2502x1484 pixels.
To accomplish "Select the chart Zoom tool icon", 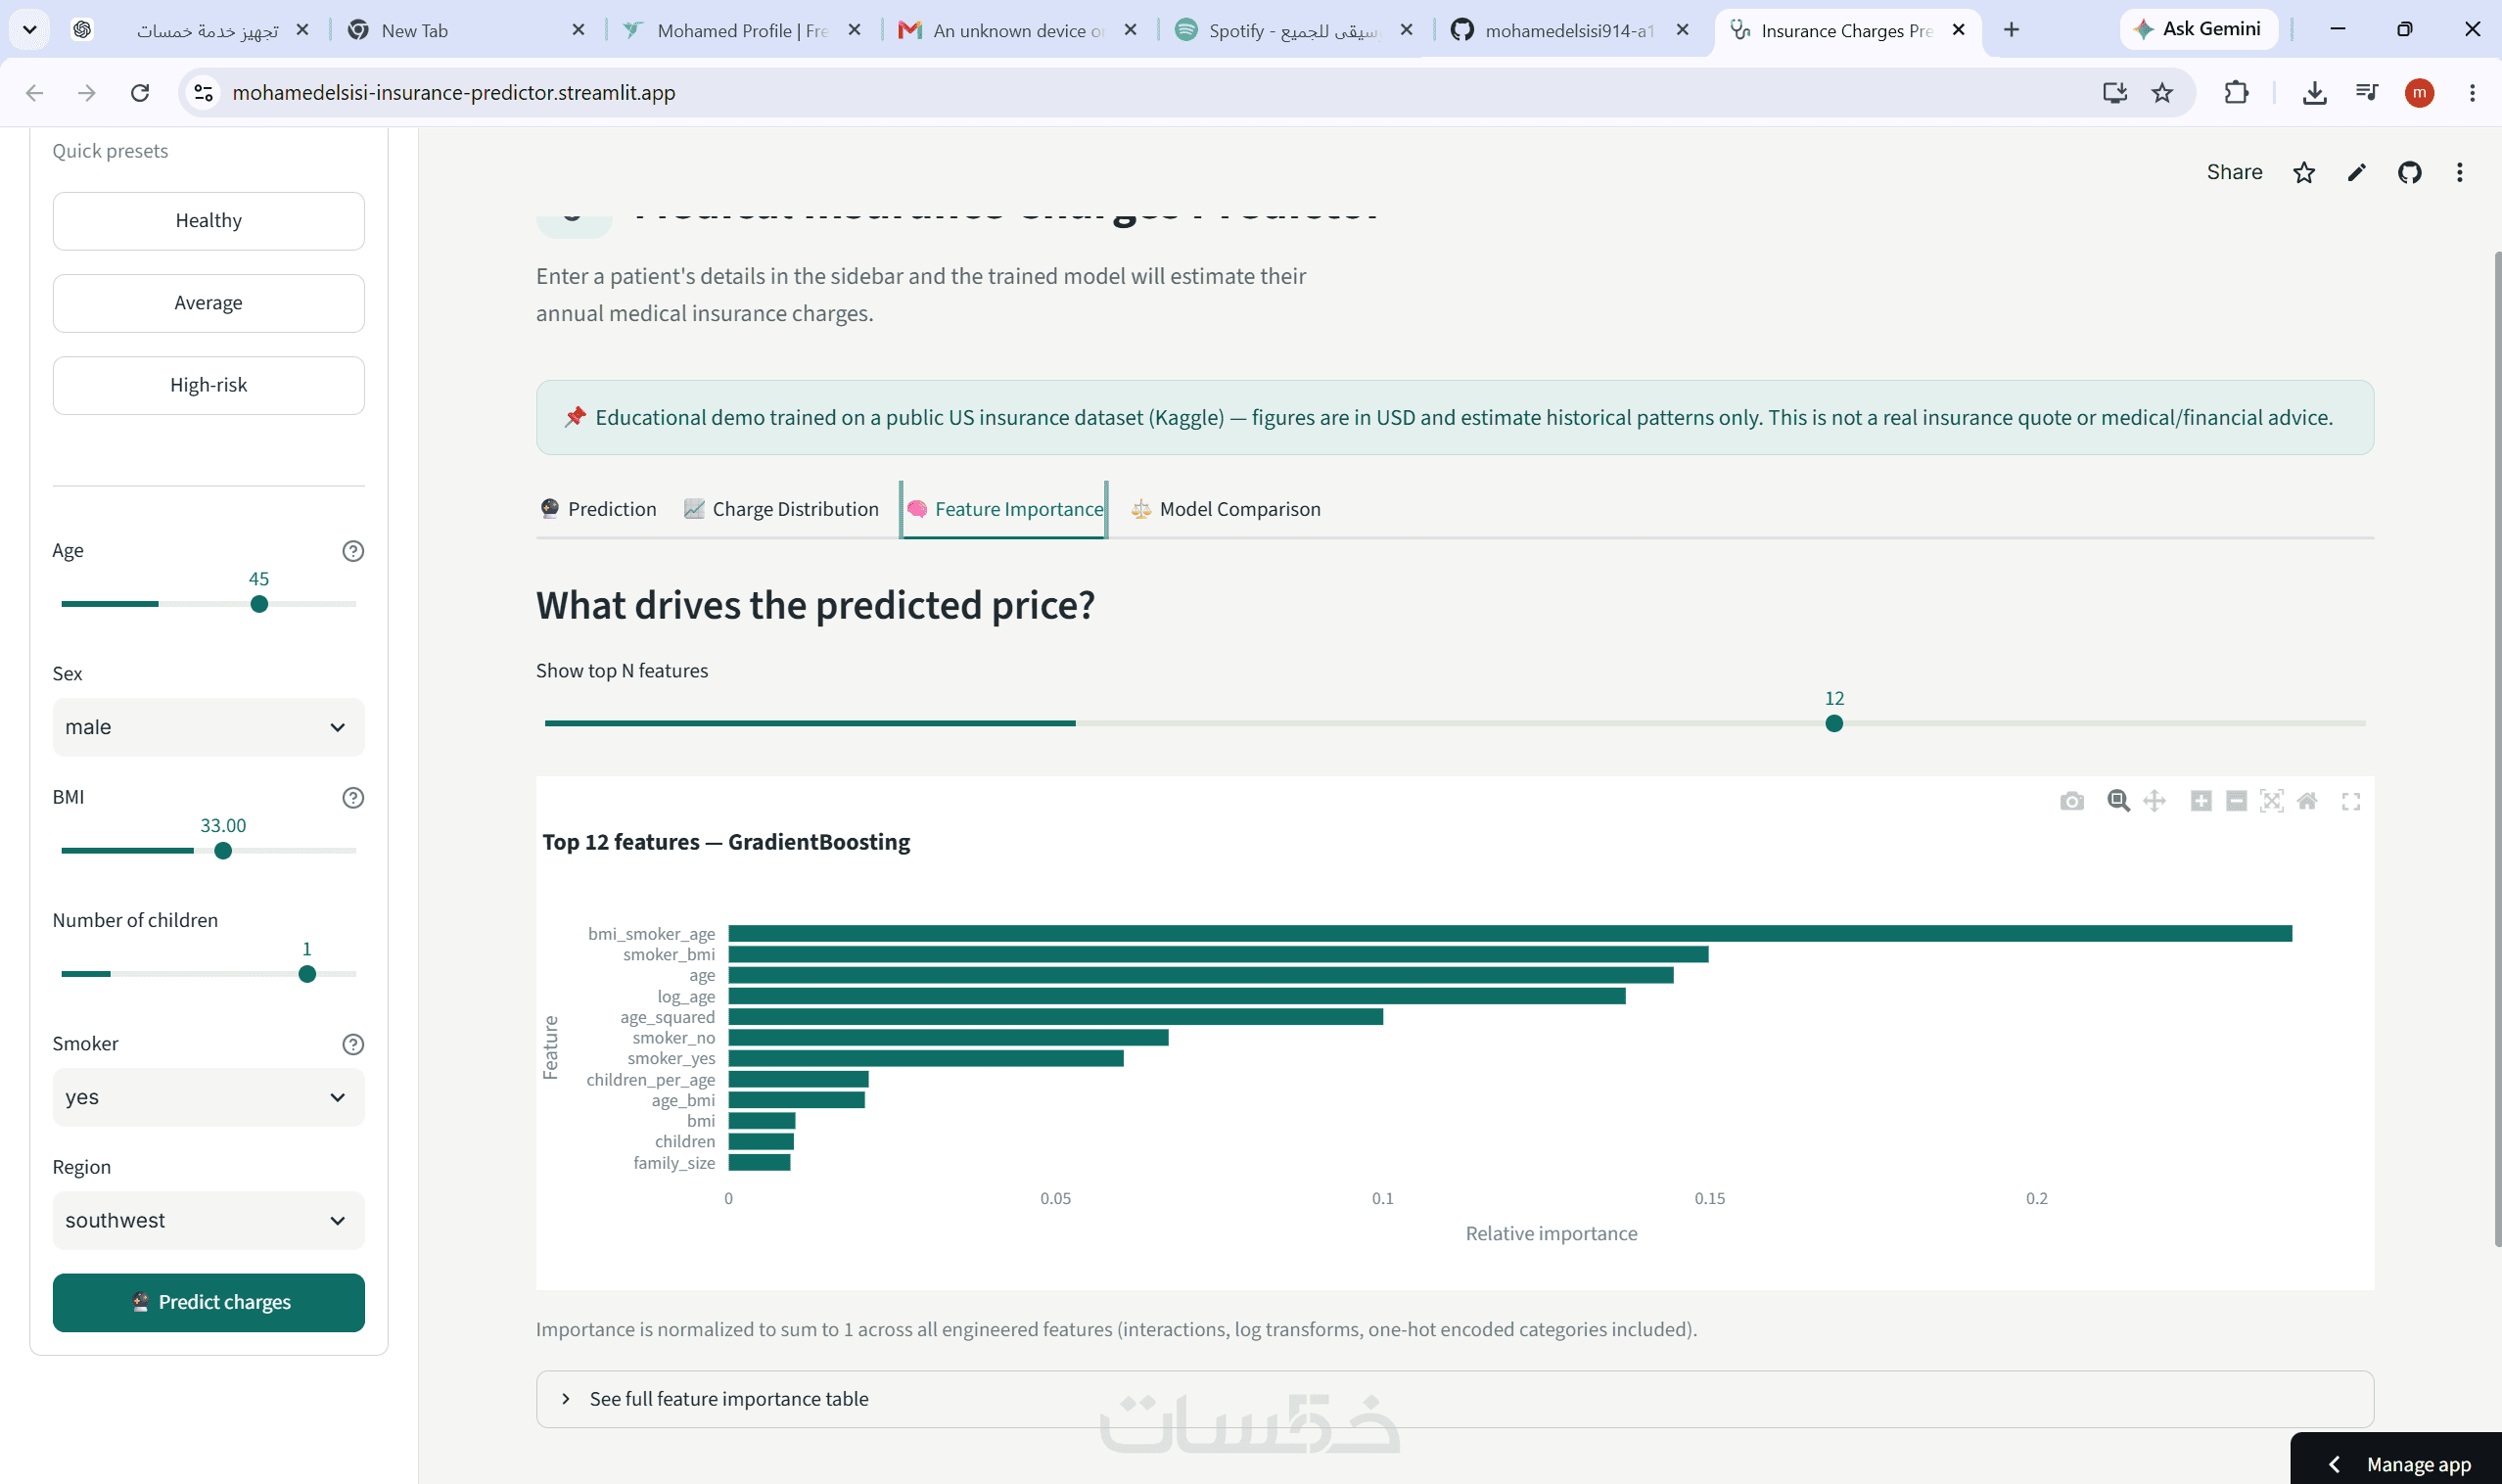I will (x=2117, y=801).
